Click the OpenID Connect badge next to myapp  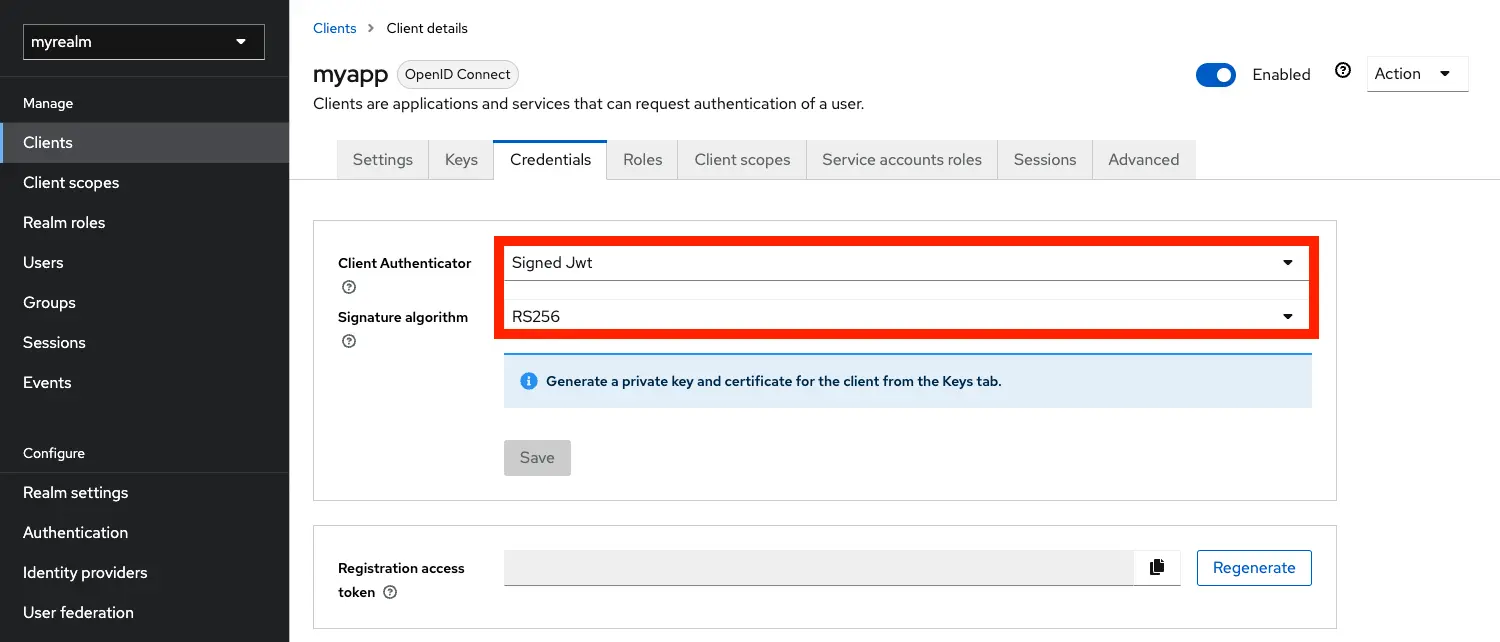[457, 74]
